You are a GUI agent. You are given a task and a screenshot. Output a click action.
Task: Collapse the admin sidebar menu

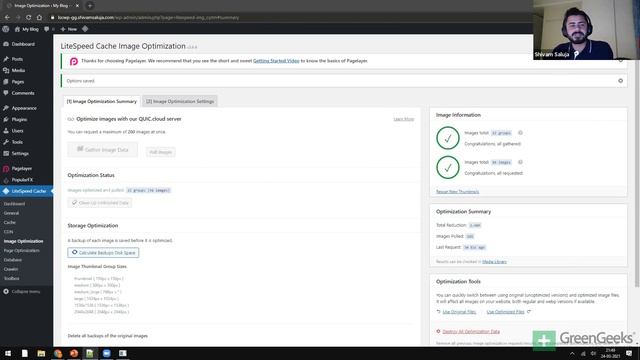coord(22,291)
